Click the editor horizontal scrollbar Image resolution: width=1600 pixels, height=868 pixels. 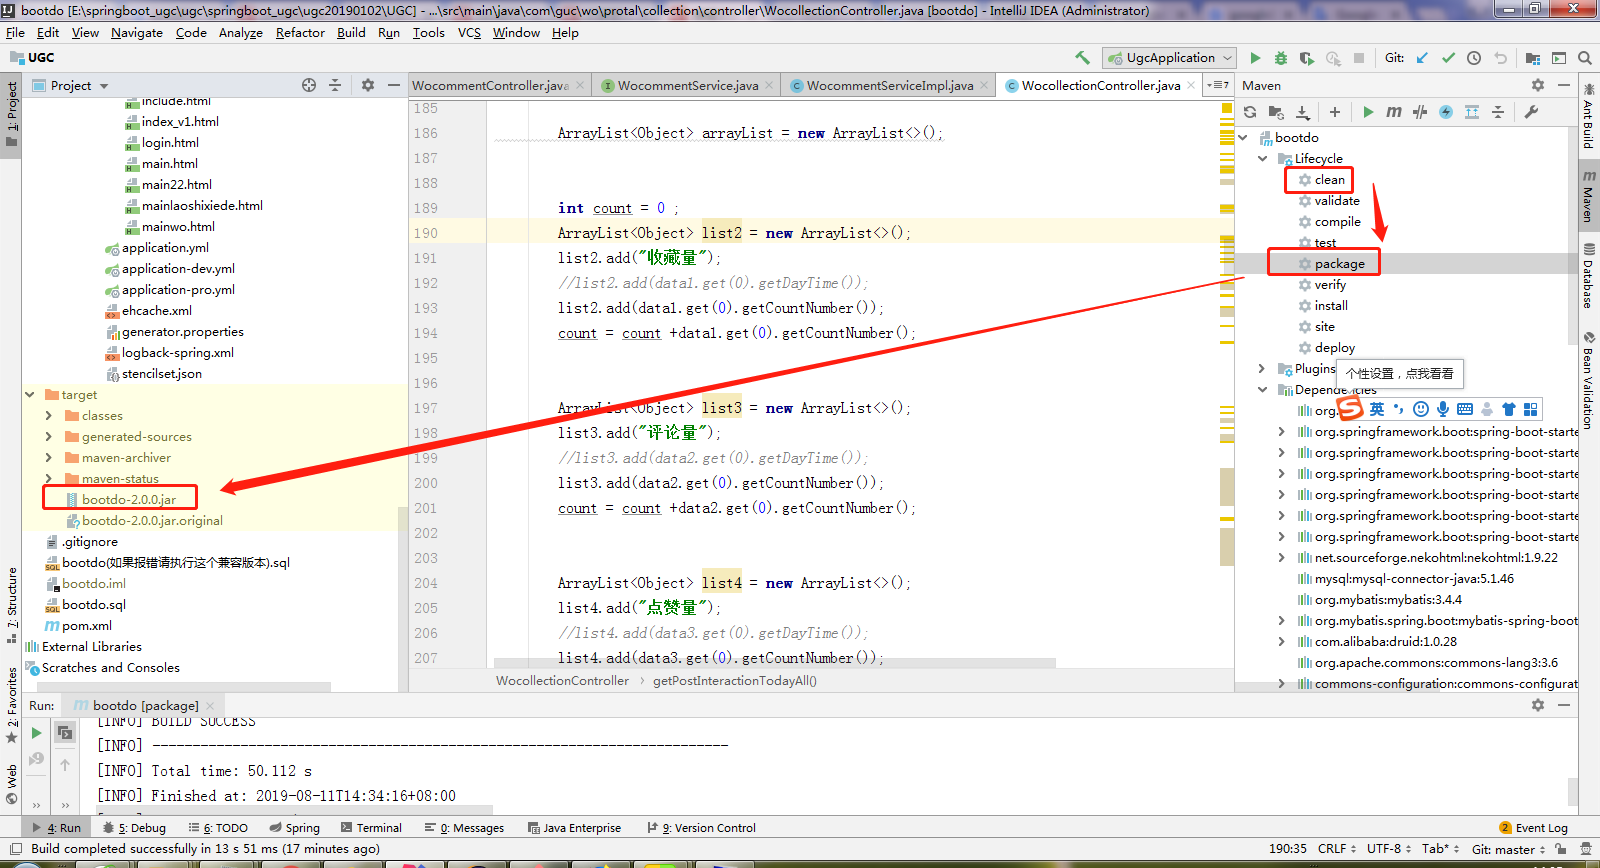(x=774, y=663)
